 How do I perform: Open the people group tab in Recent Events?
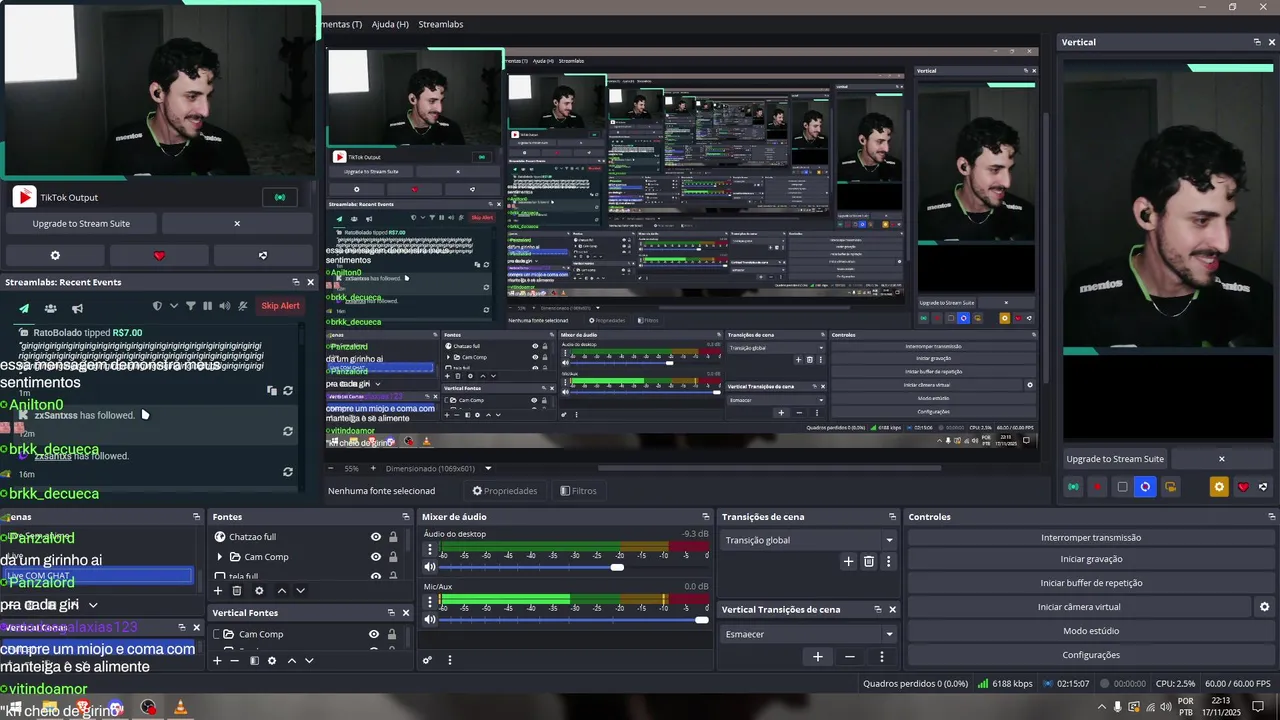50,307
